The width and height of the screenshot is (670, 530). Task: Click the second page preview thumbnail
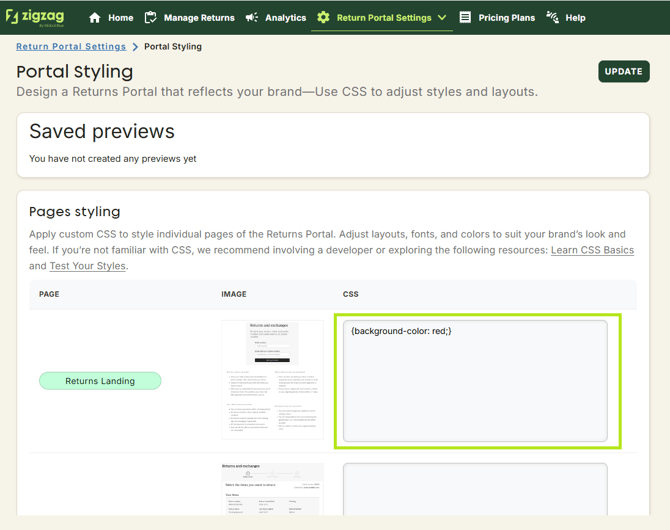(x=272, y=488)
